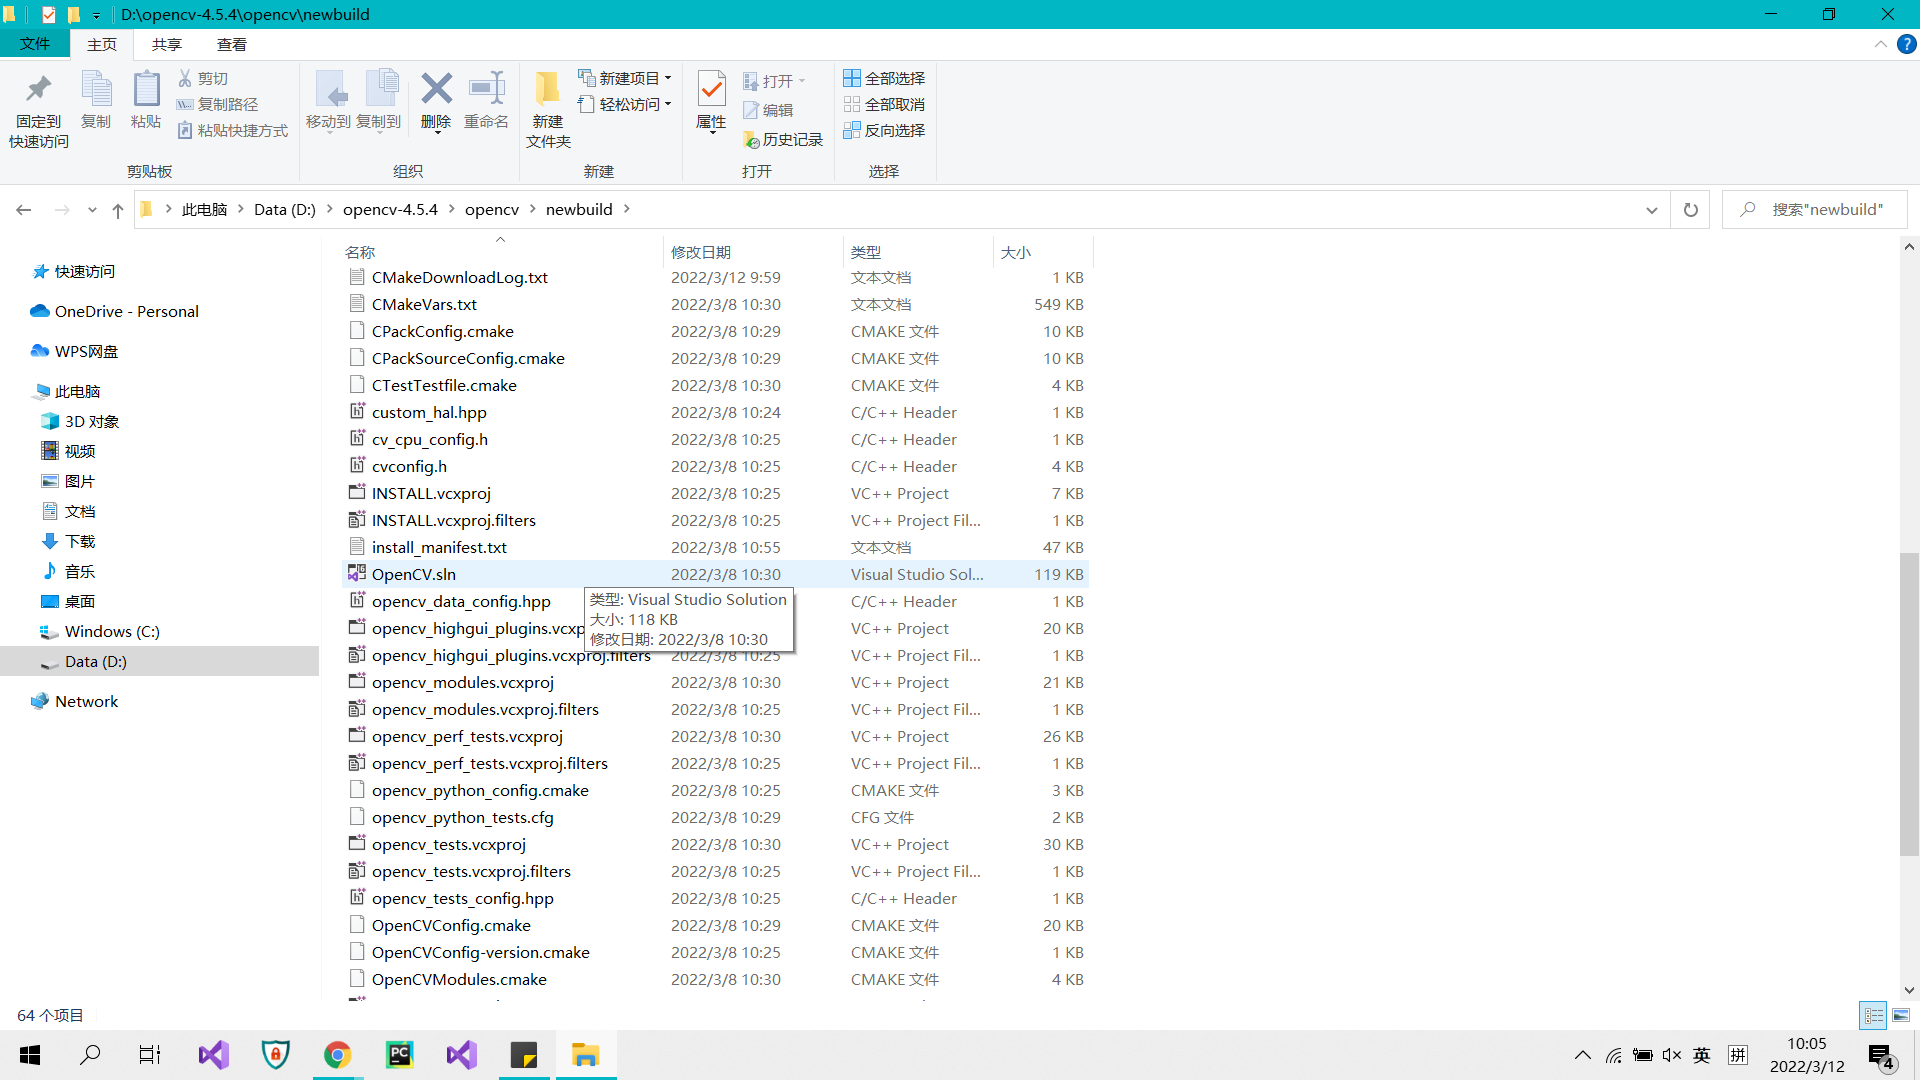Open the 打开 dropdown arrow

click(x=800, y=80)
